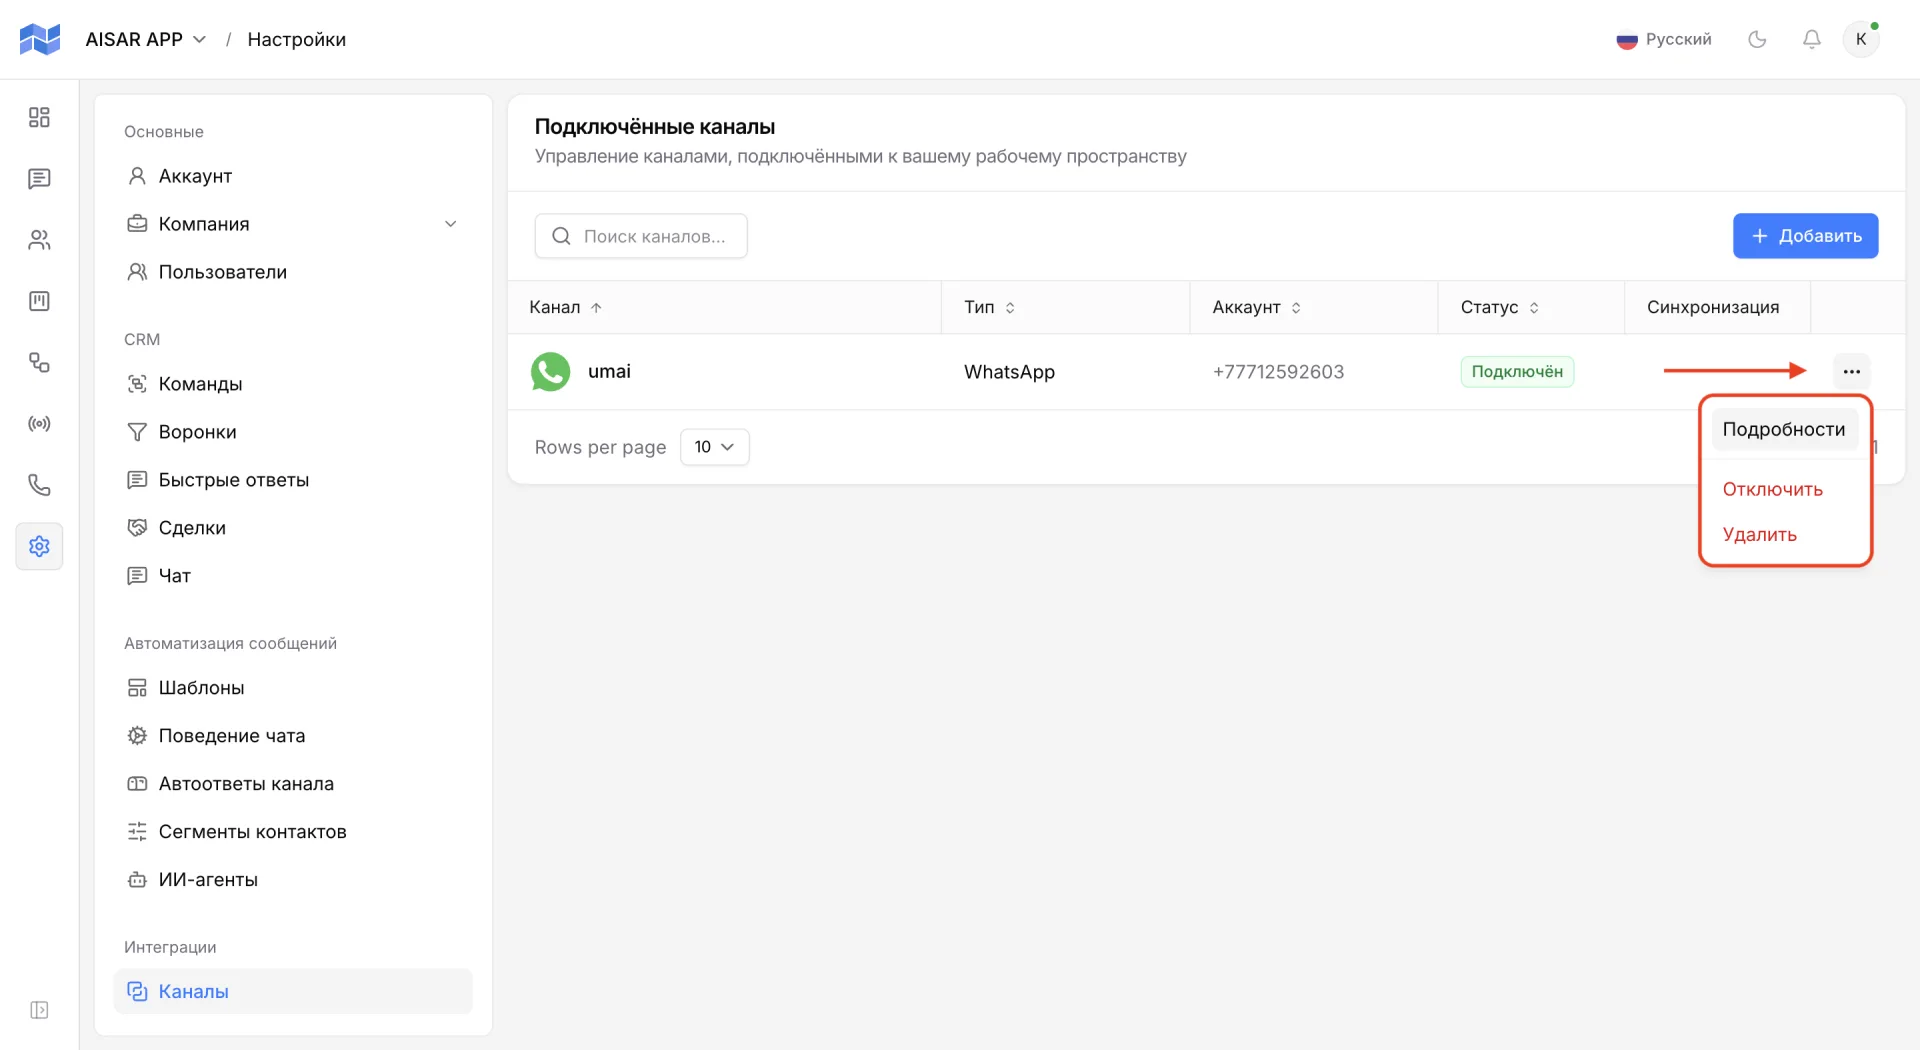
Task: Open the broadcast icon in left rail
Action: pyautogui.click(x=39, y=424)
